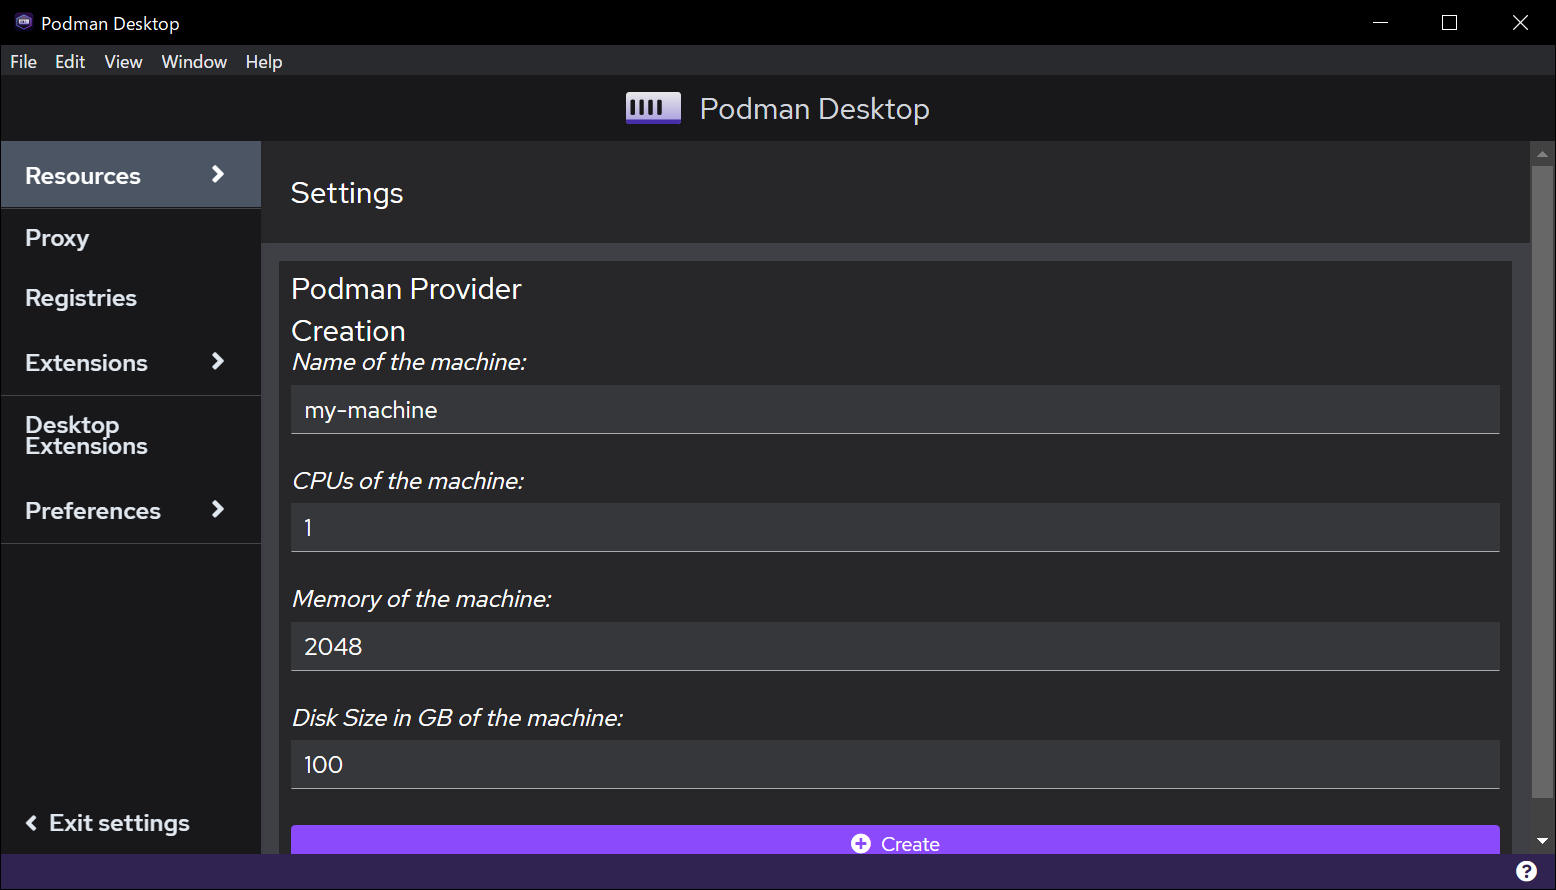
Task: Click the back chevron beside Exit settings
Action: coord(31,823)
